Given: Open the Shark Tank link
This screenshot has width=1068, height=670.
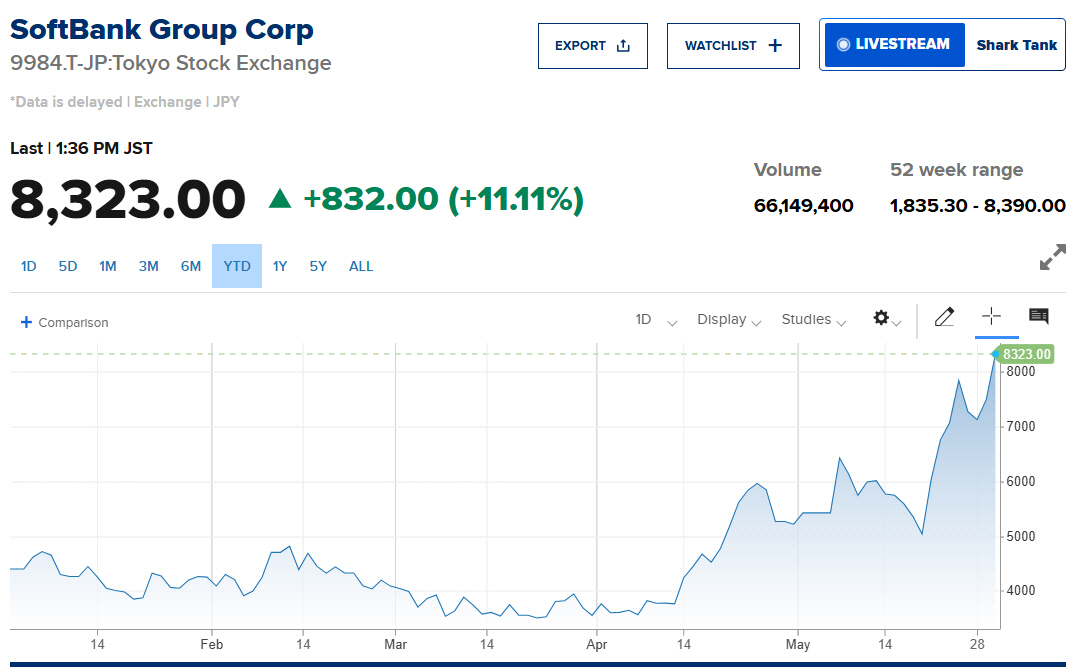Looking at the screenshot, I should [1016, 45].
